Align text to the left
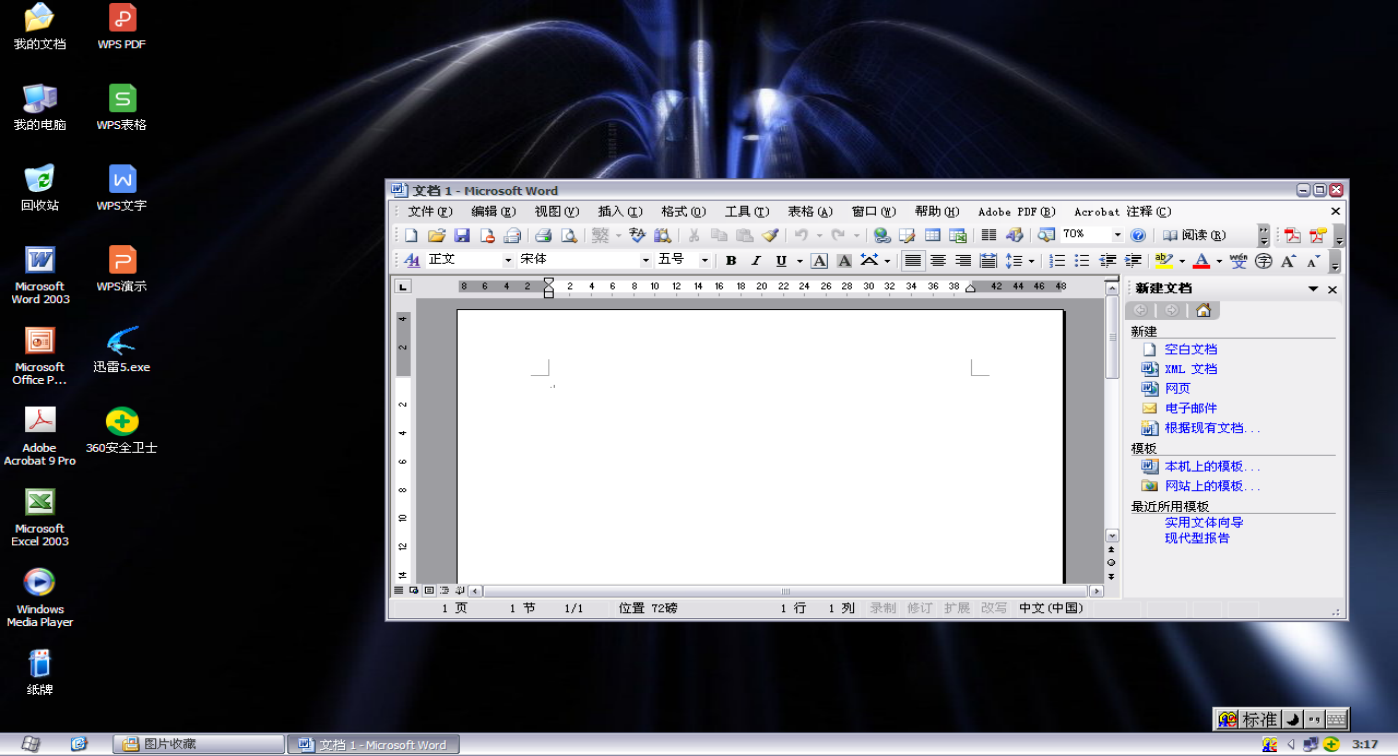Viewport: 1398px width, 756px height. (x=913, y=260)
